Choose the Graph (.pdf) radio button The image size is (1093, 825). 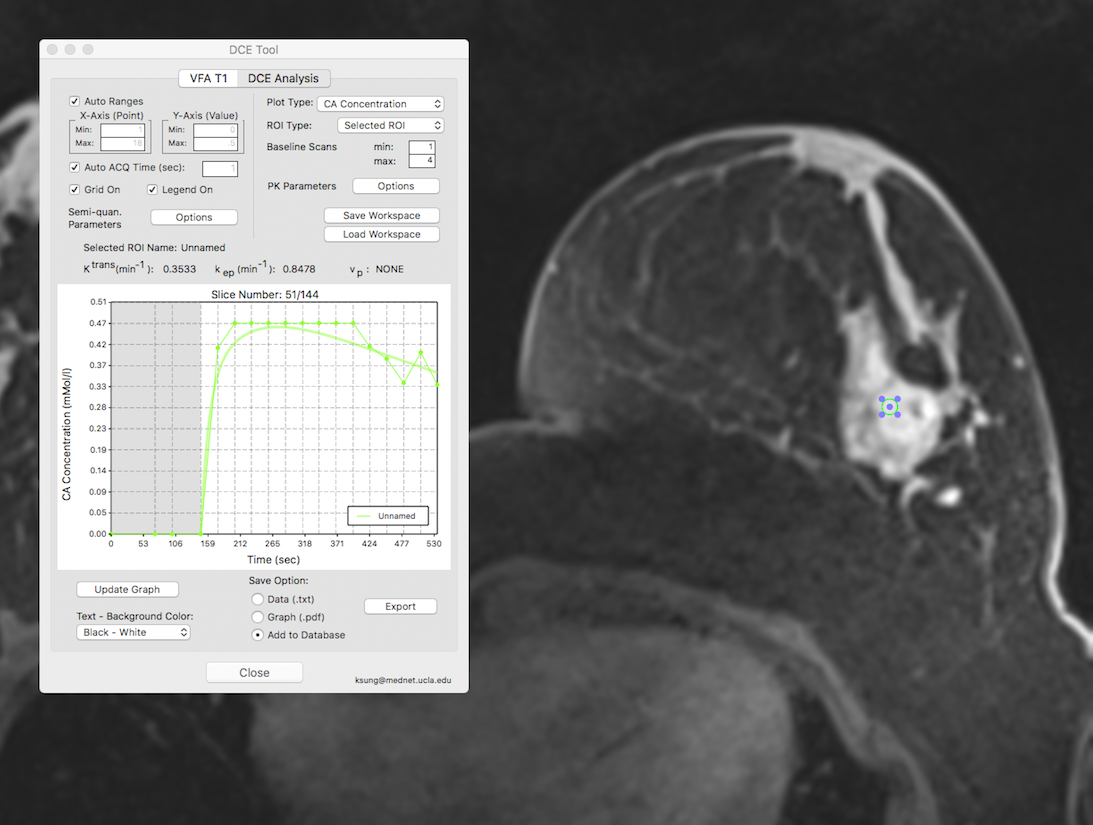point(257,617)
